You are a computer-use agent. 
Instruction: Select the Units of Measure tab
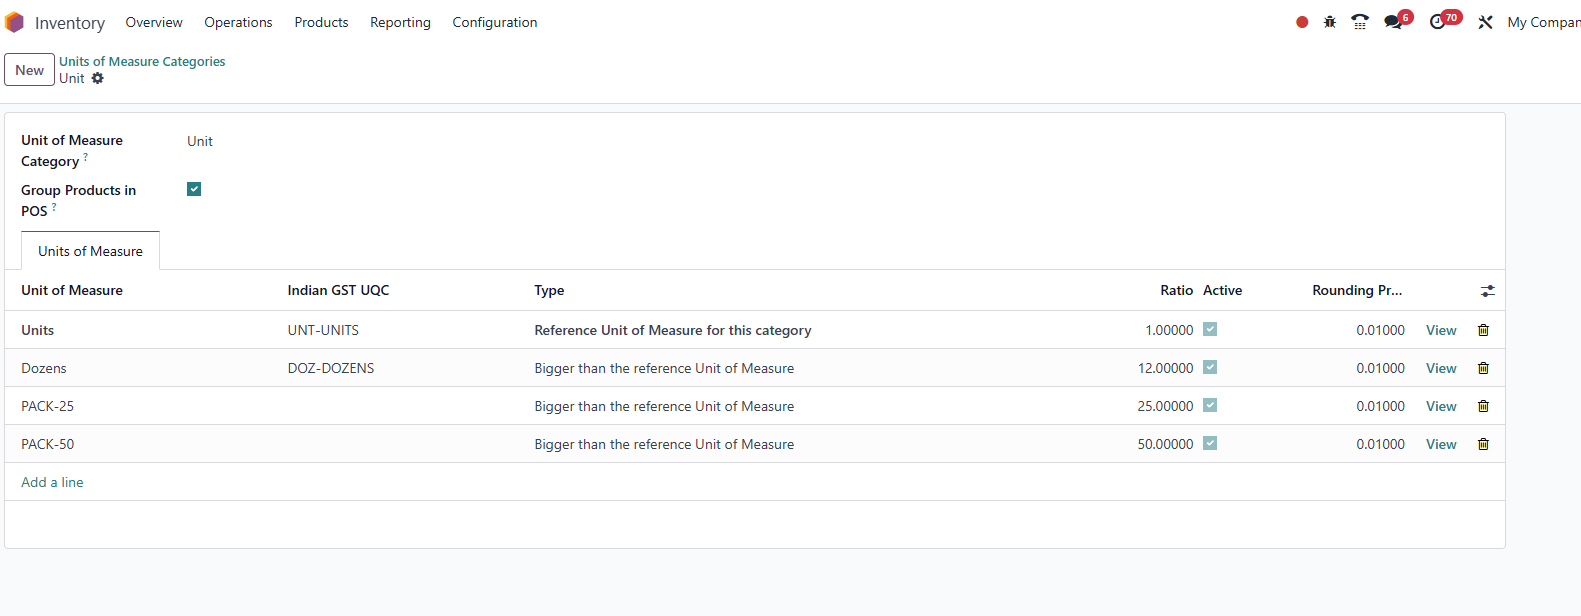click(x=90, y=251)
